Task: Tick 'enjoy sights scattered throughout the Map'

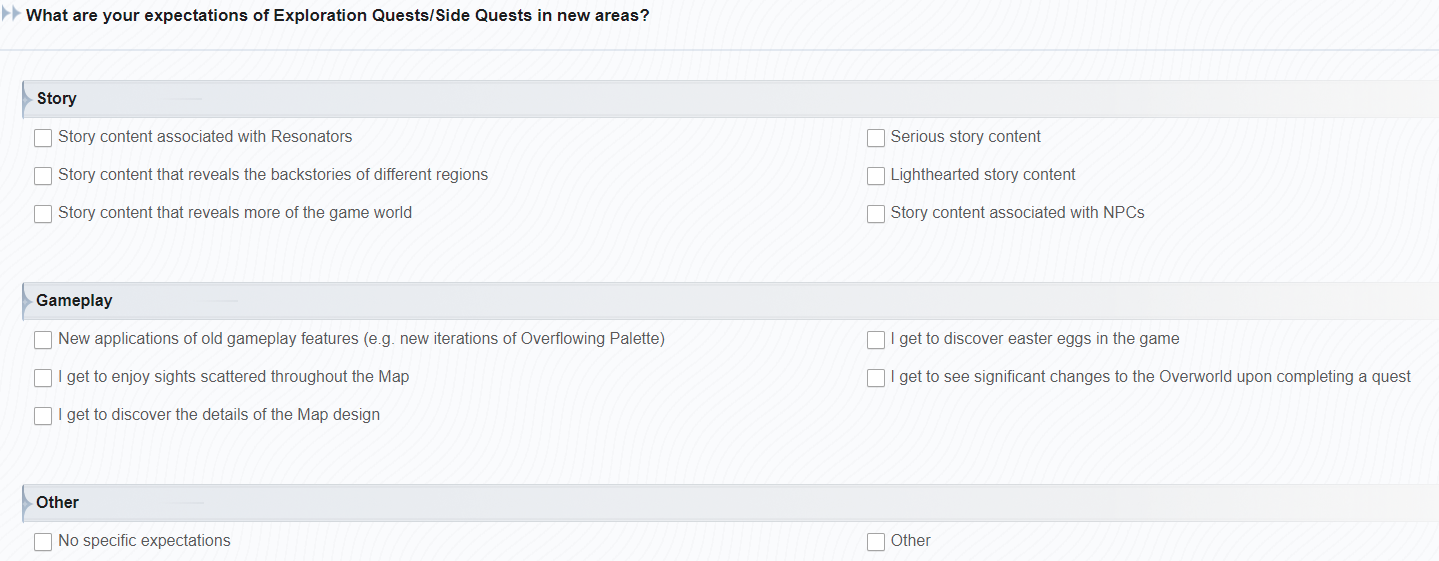Action: (x=43, y=378)
